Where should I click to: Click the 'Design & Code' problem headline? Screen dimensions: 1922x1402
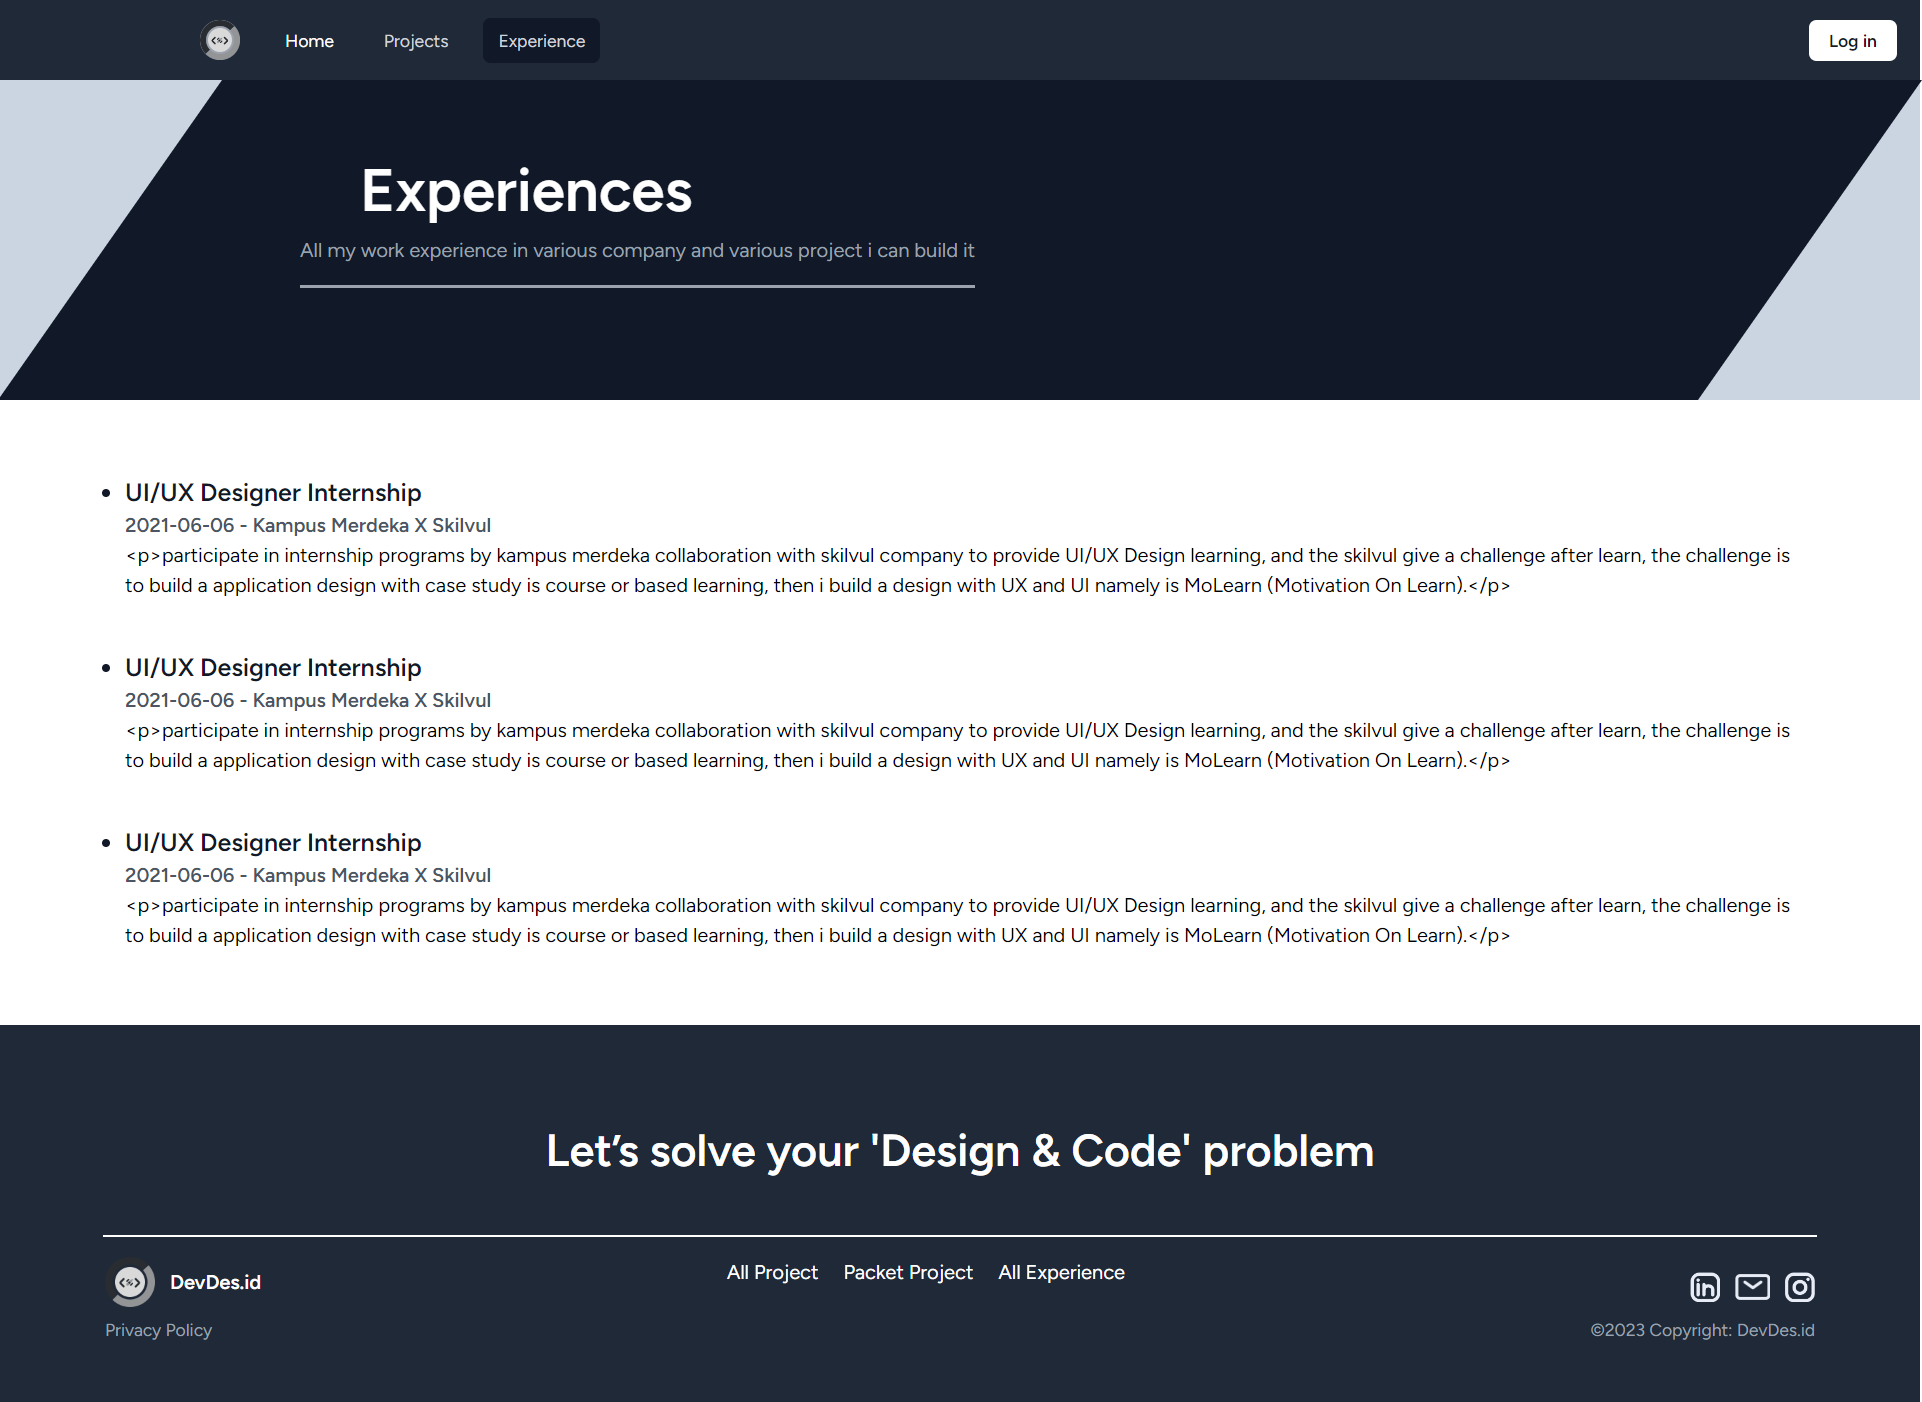coord(960,1151)
